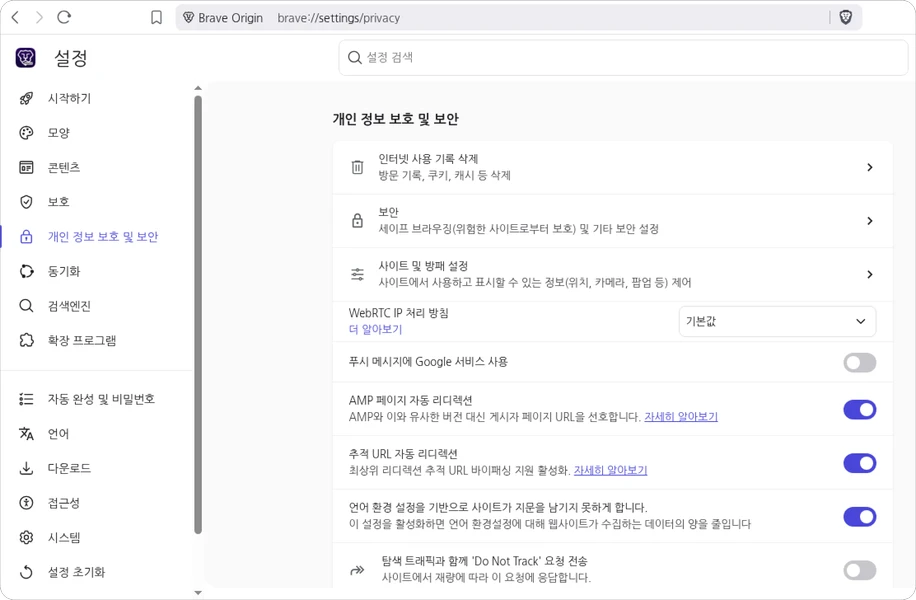Click 더 알아보기 link under WebRTC
916x600 pixels.
point(375,329)
